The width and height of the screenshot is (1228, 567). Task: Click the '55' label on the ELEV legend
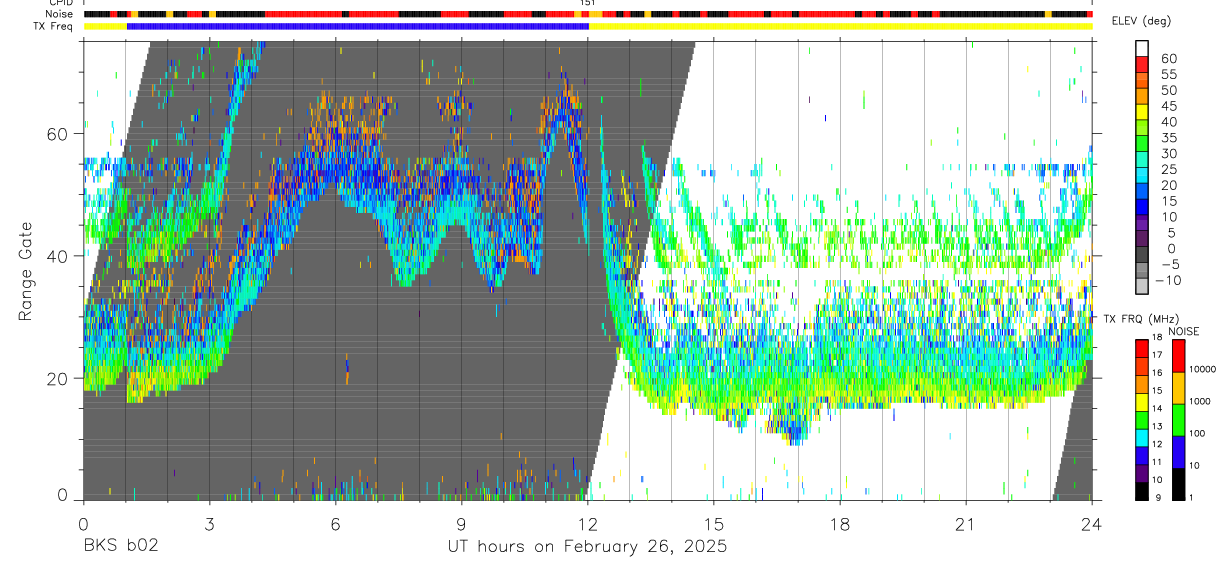(x=1169, y=75)
